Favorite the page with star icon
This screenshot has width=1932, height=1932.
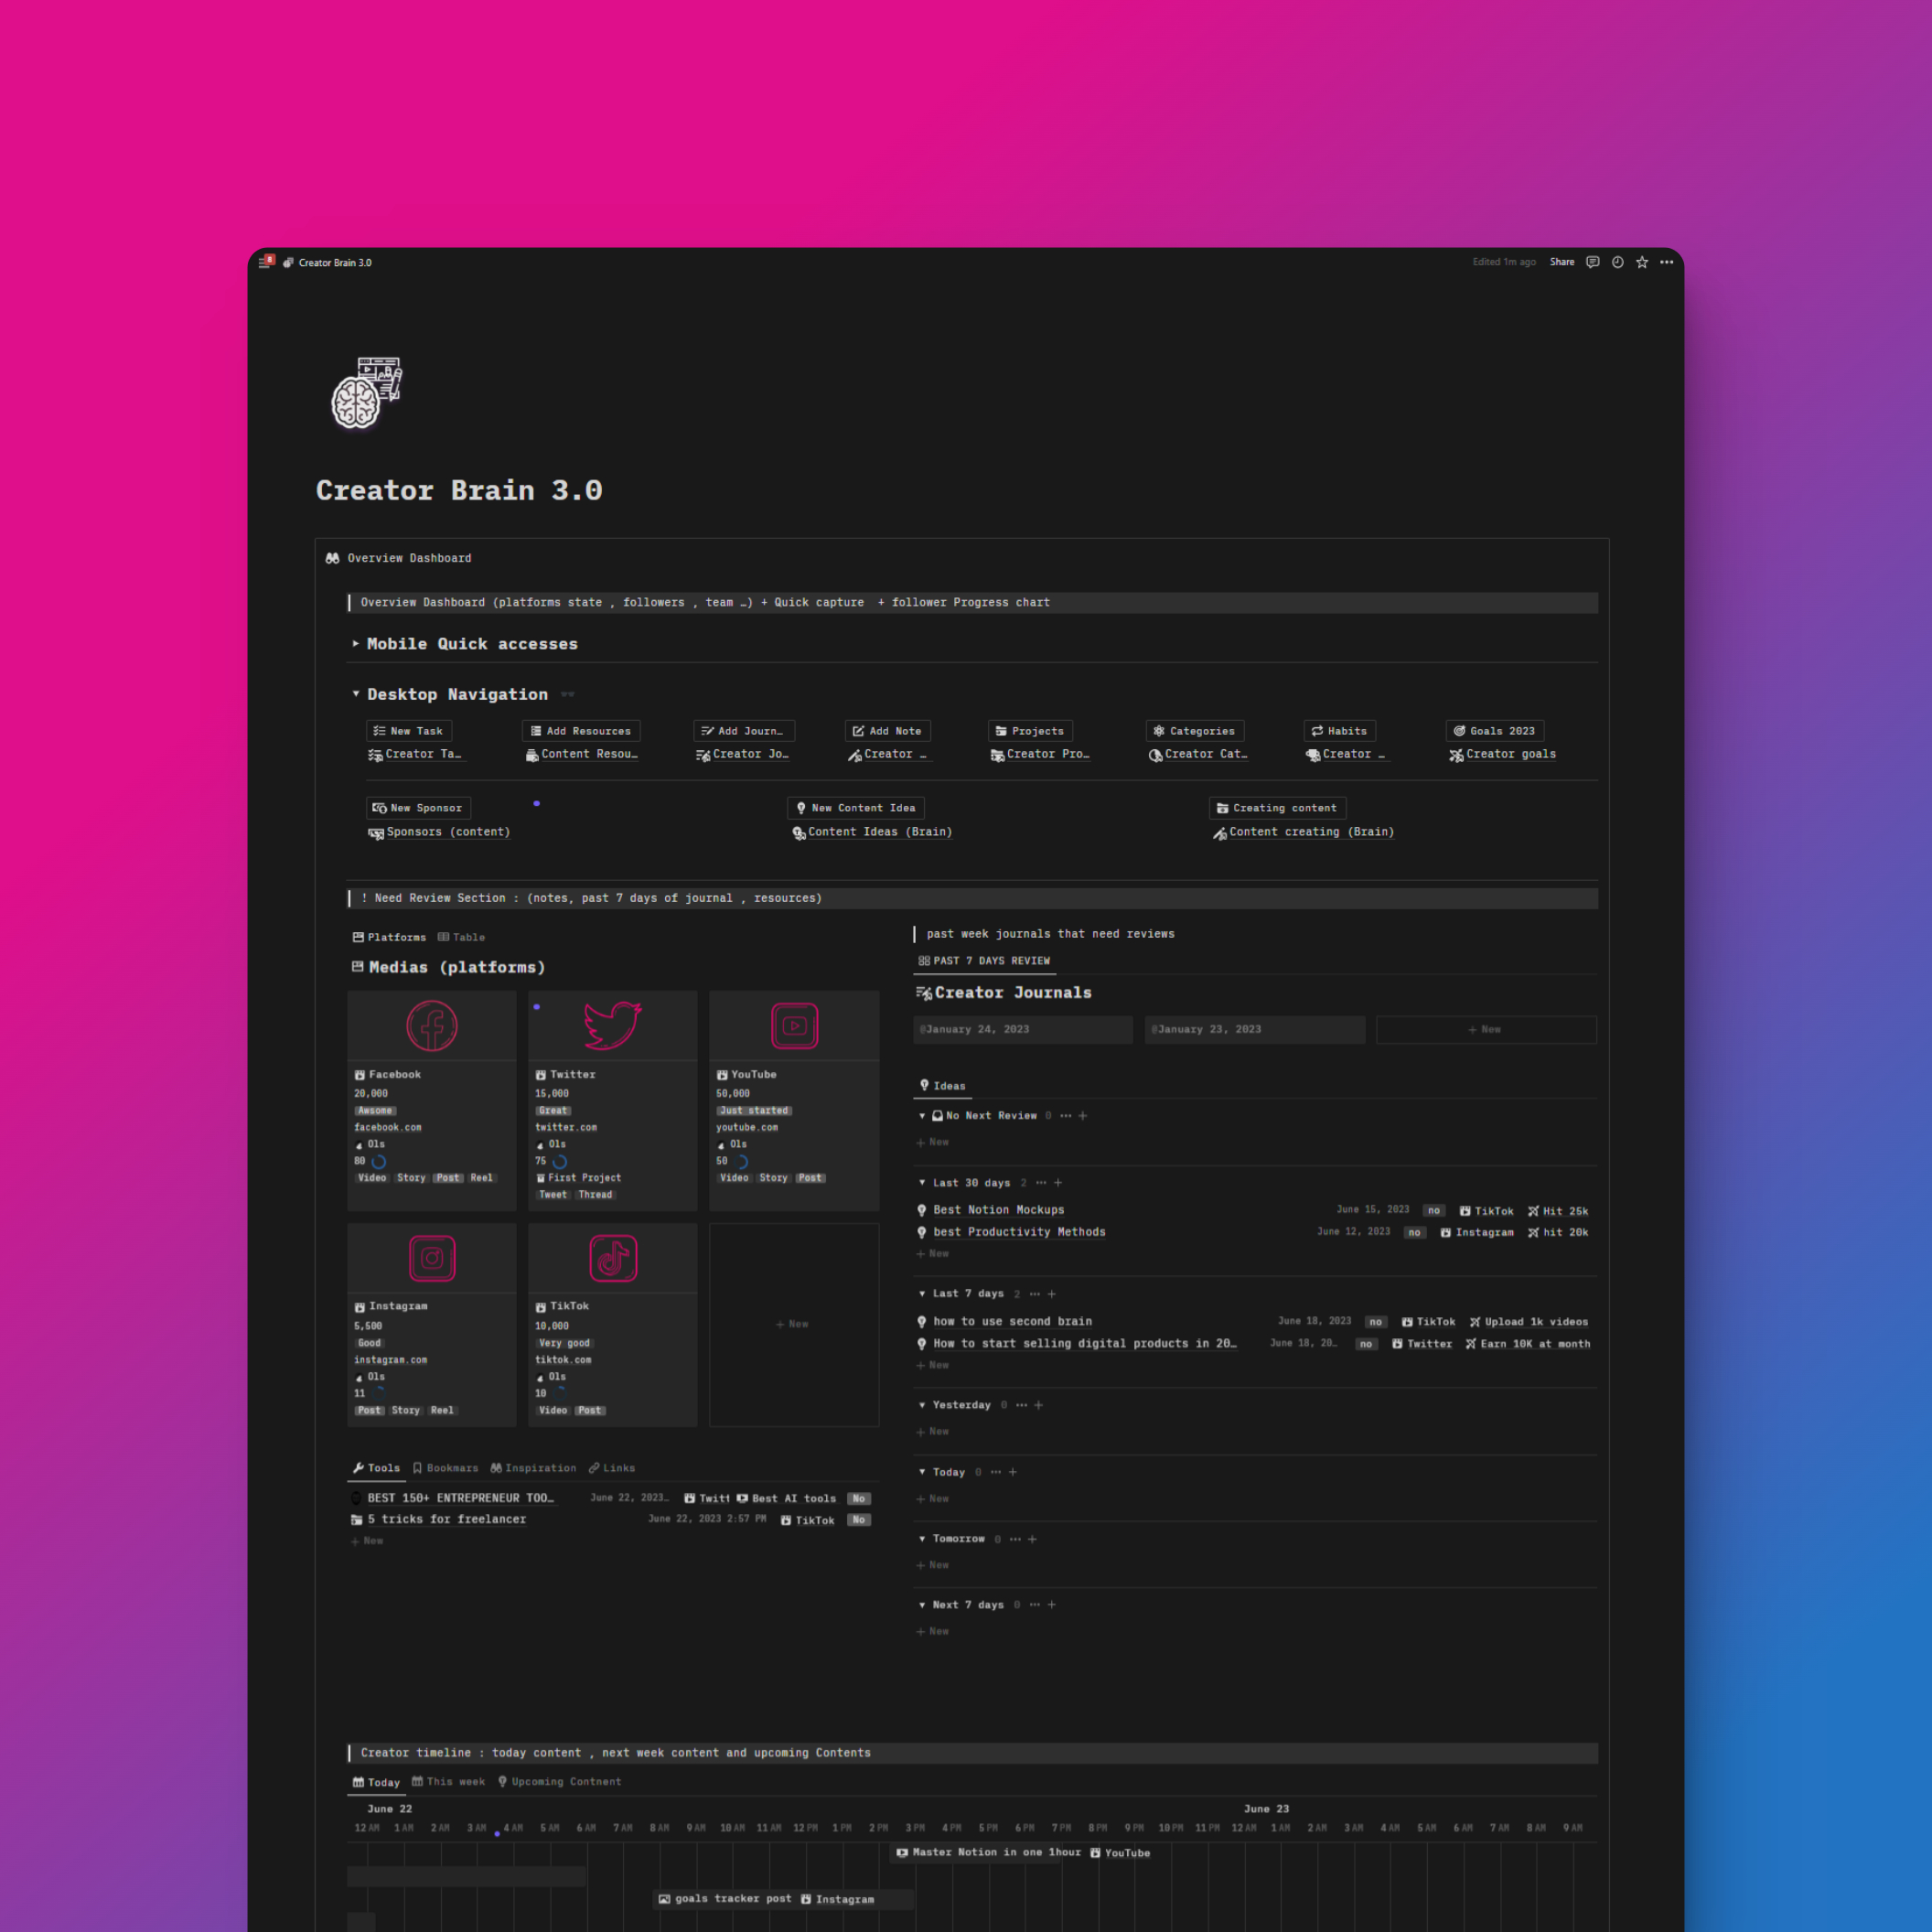coord(1642,262)
